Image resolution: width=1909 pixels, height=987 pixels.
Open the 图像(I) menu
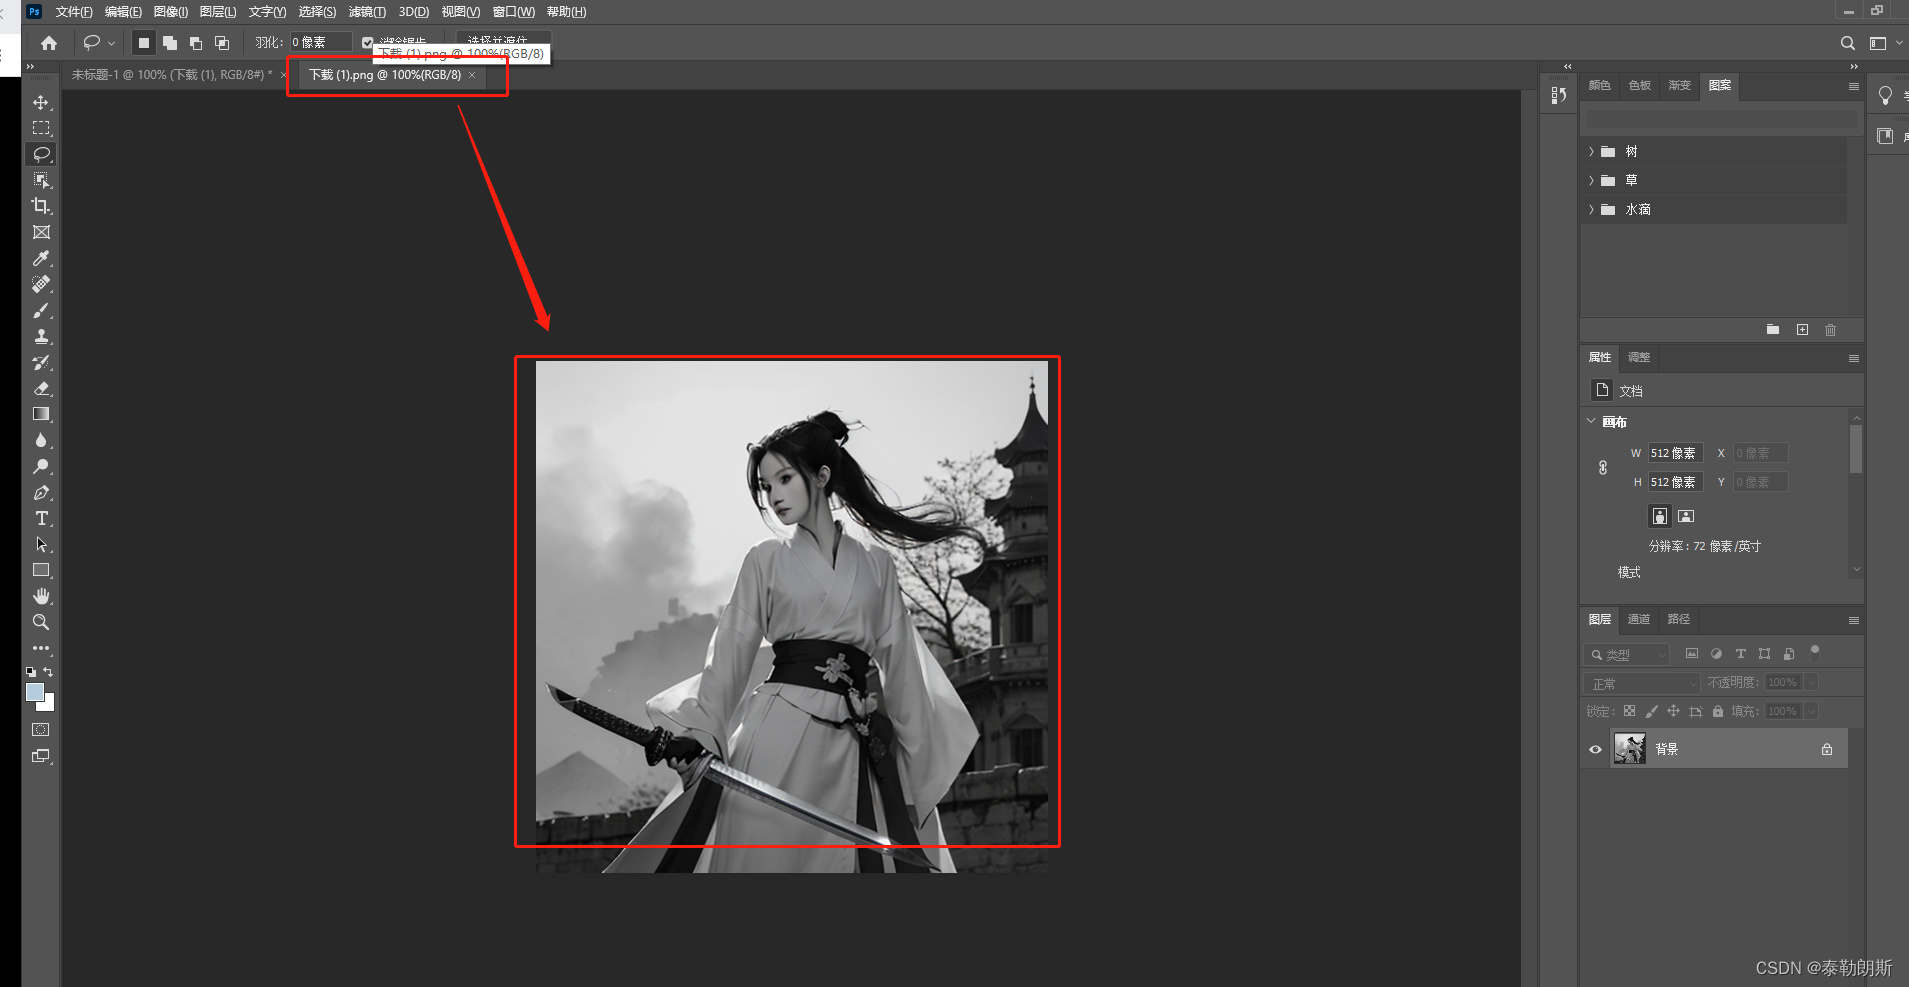pos(171,12)
